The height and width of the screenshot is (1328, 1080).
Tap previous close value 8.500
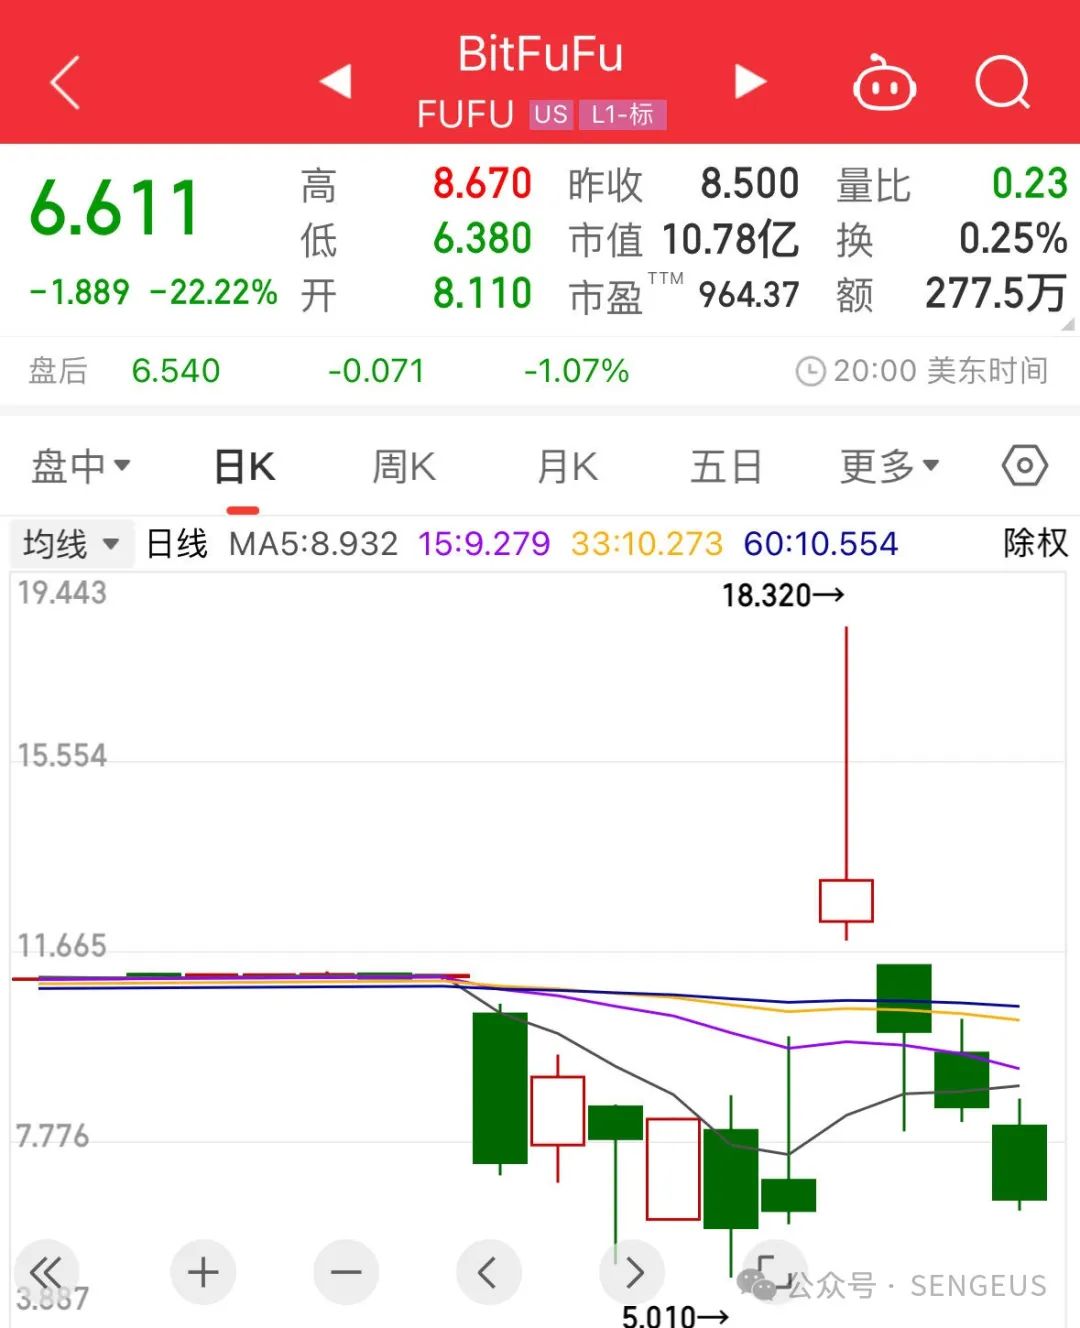[749, 184]
